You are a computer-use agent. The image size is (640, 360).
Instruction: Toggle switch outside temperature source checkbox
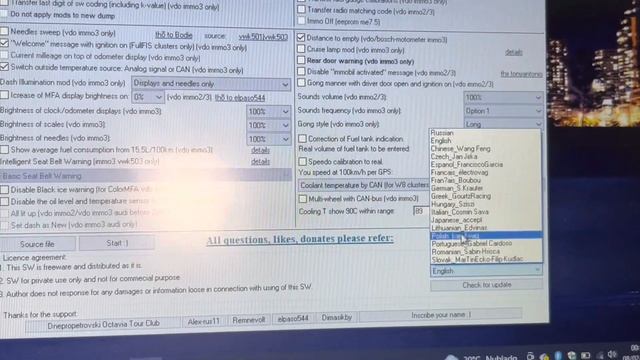[4, 67]
